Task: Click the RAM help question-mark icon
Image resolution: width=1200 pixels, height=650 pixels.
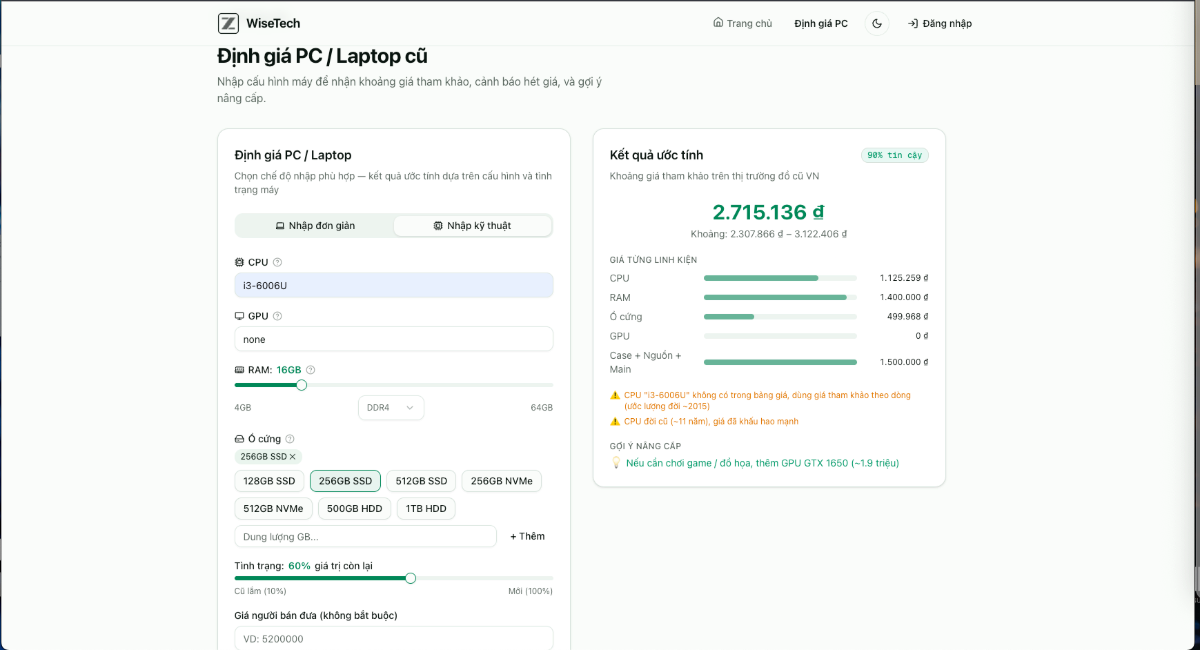Action: pyautogui.click(x=311, y=370)
